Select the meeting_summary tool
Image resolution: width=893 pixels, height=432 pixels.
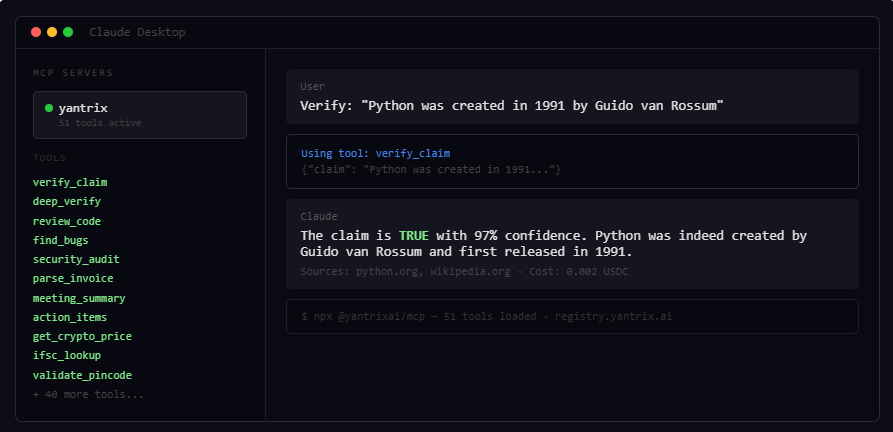(x=79, y=298)
